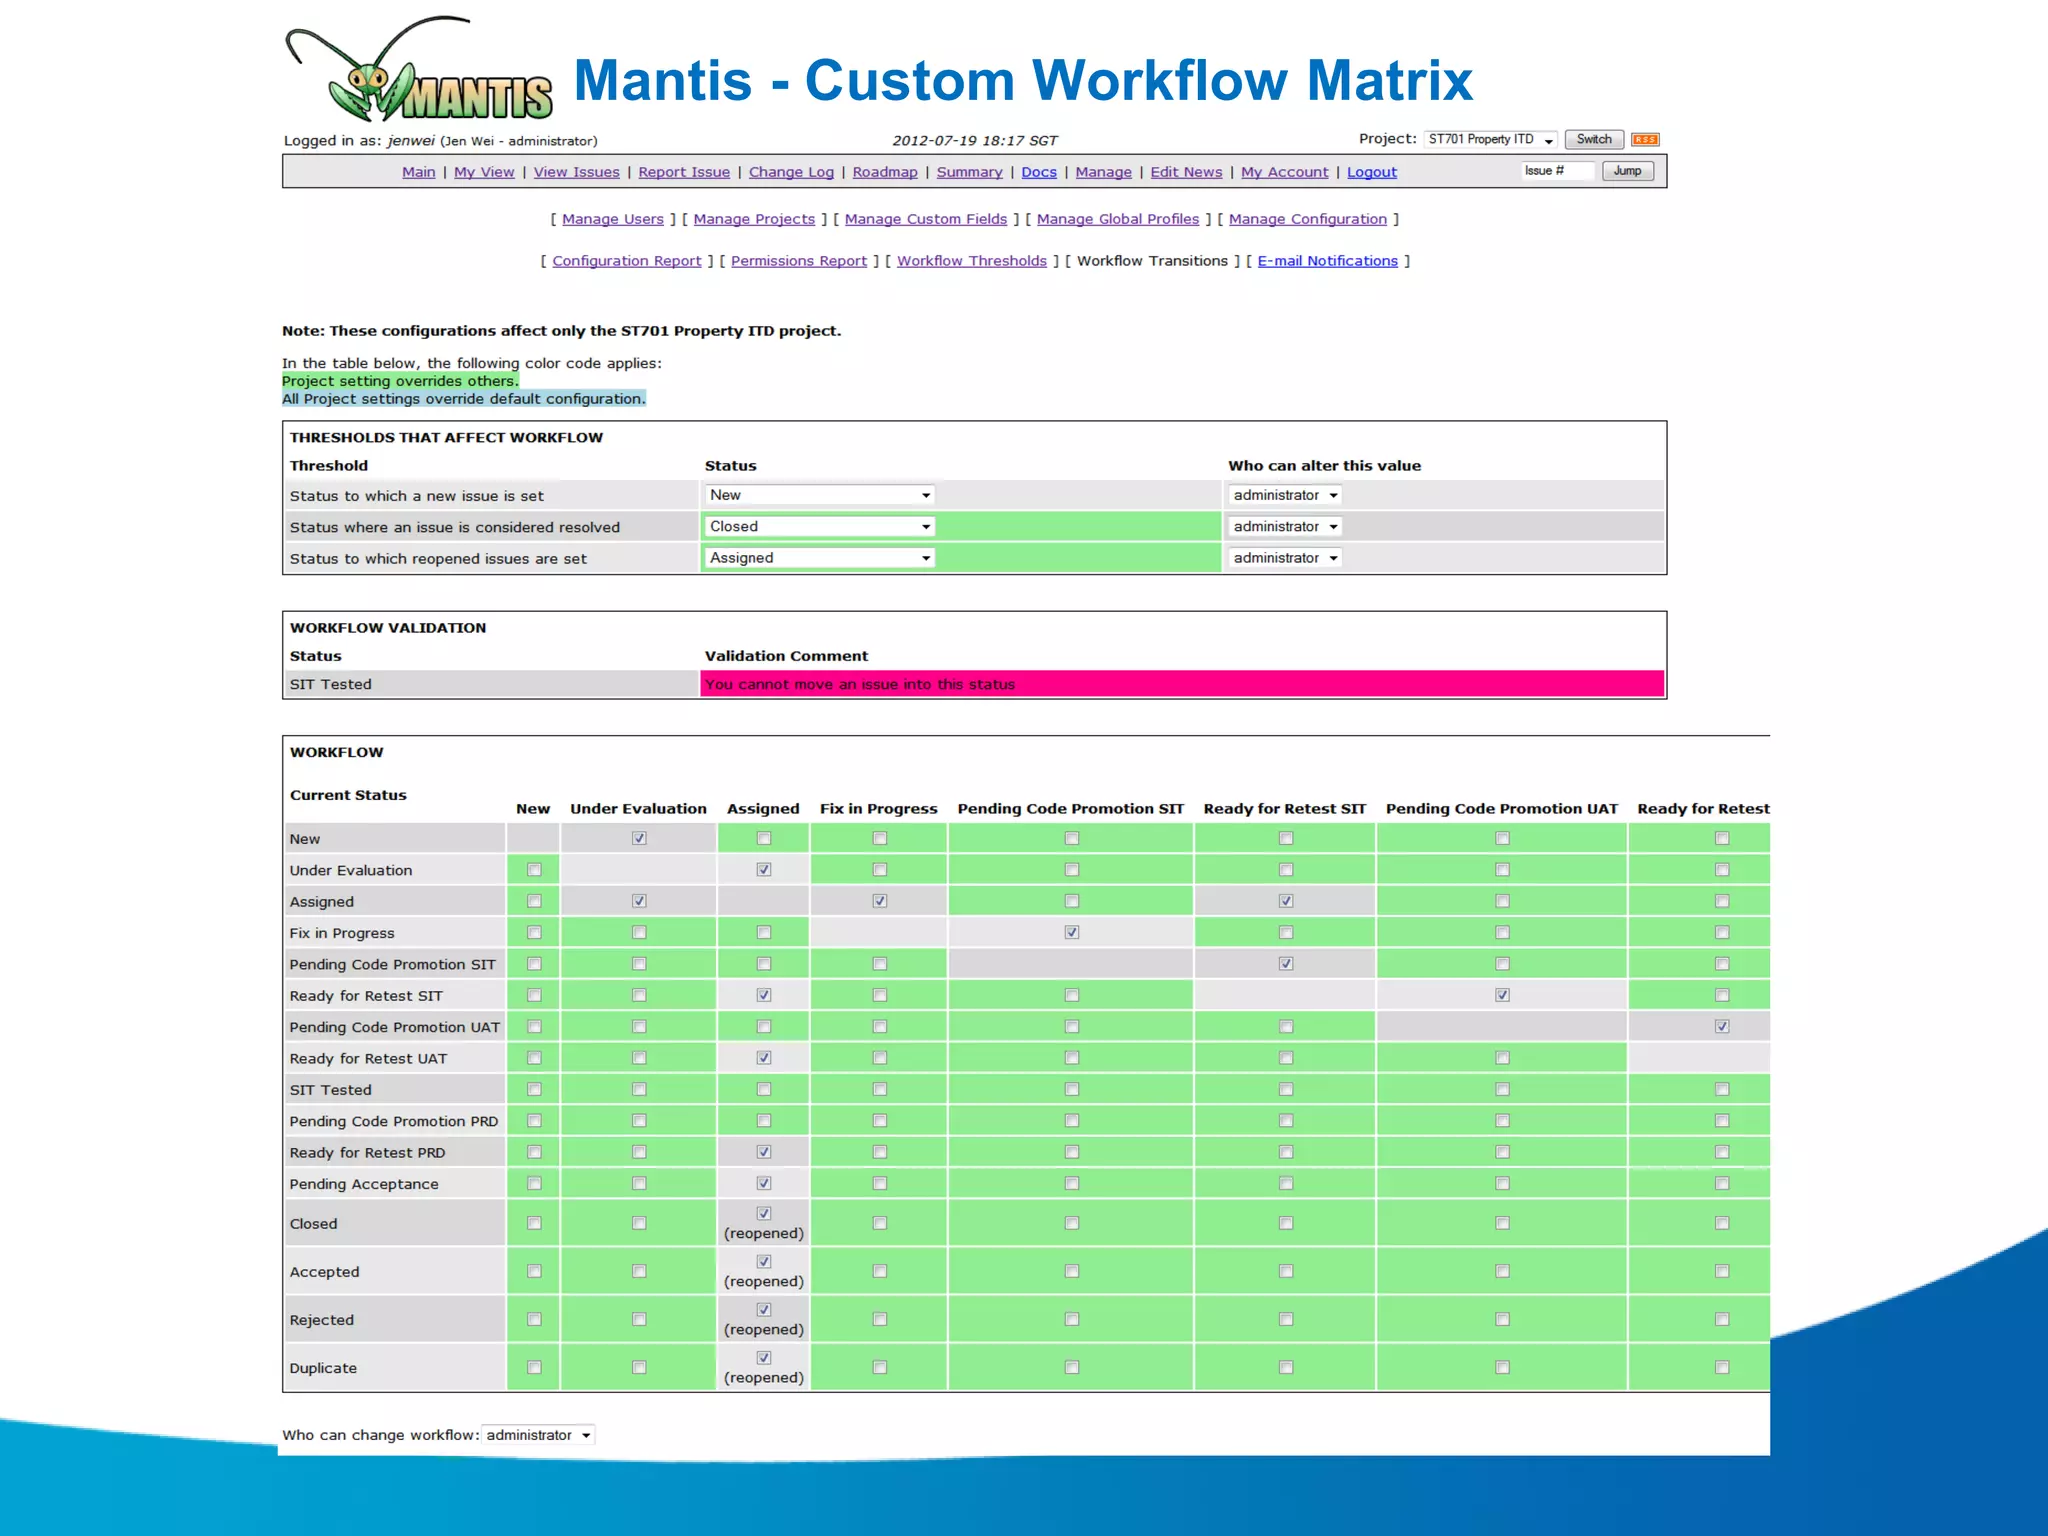2048x1536 pixels.
Task: Open Manage Configuration link
Action: 1308,219
